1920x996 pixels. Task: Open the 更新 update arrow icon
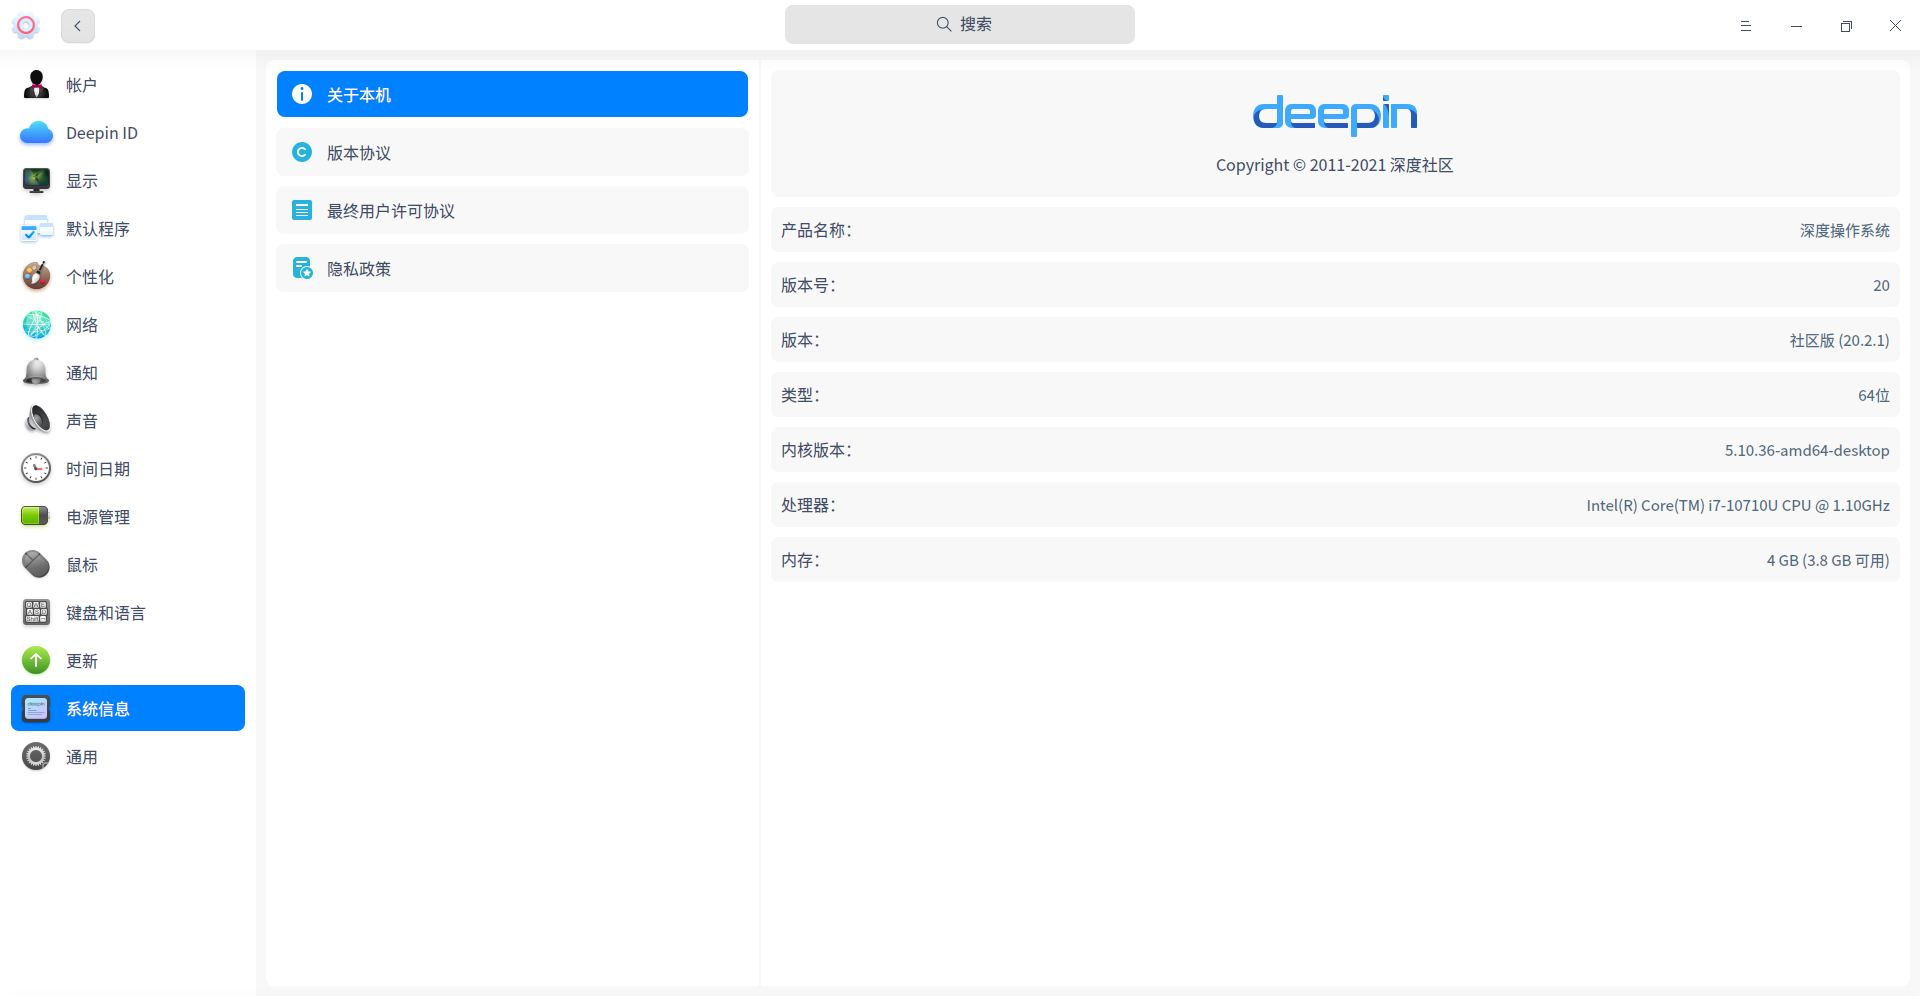click(x=36, y=661)
